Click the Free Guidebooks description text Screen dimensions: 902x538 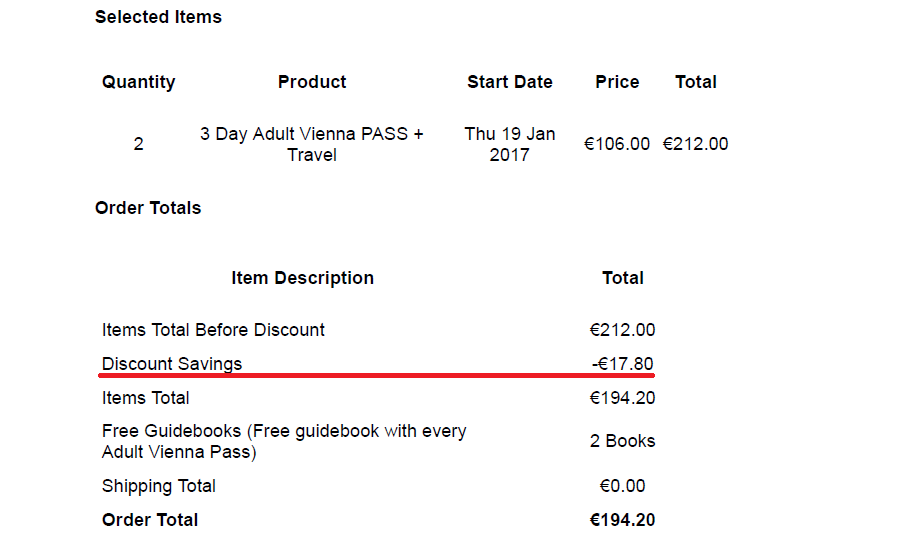(284, 441)
